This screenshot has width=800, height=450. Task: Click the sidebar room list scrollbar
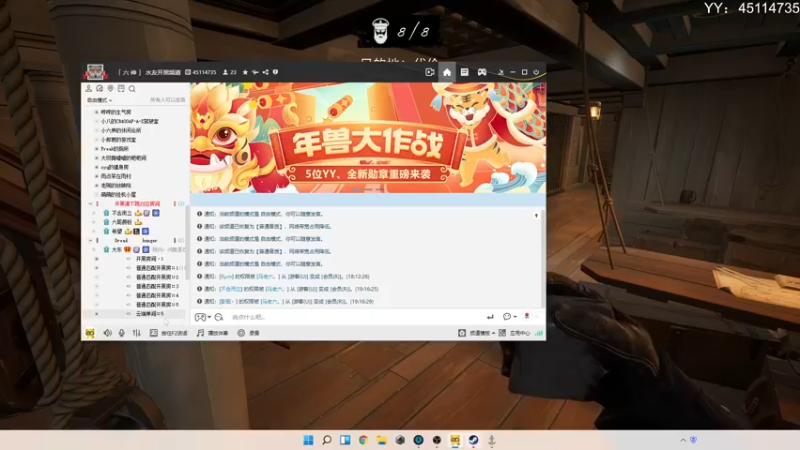pos(188,242)
